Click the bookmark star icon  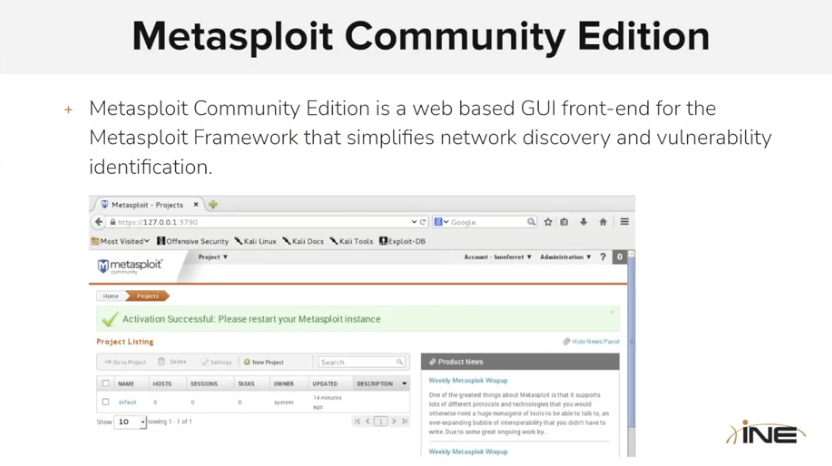pos(548,222)
